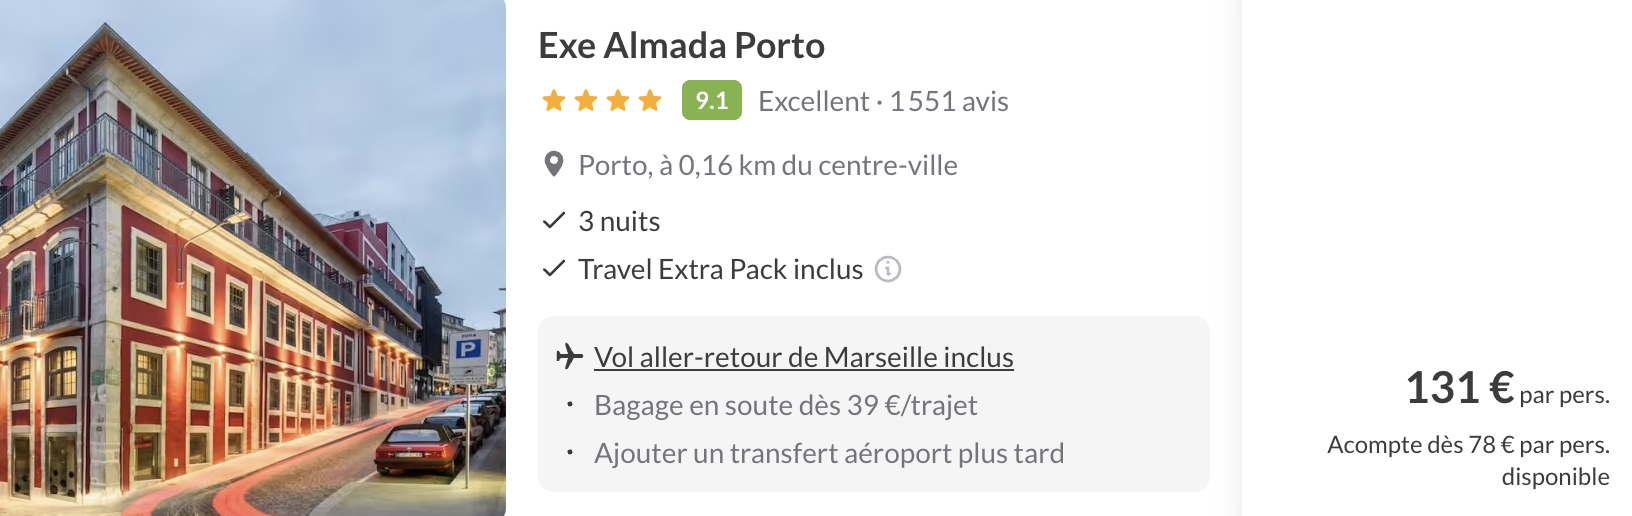Click the Travel Extra Pack inclus label
The height and width of the screenshot is (516, 1632).
pos(720,269)
